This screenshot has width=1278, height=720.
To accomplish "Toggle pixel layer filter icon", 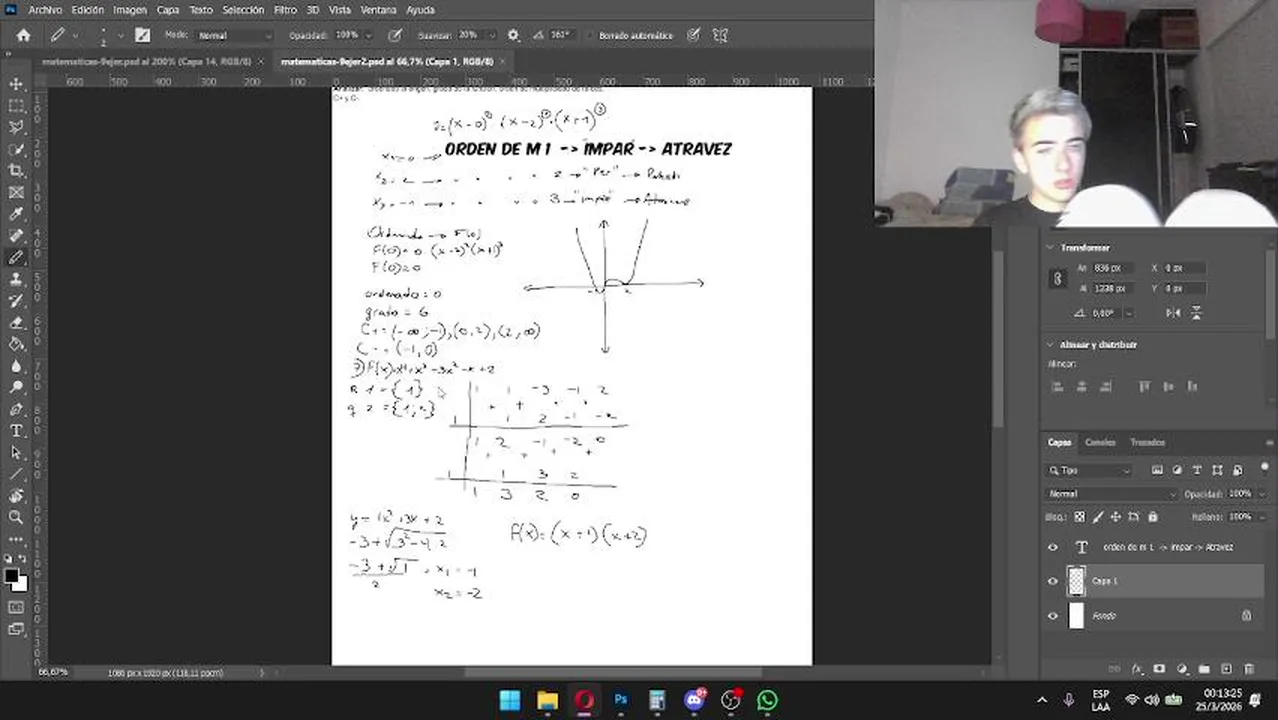I will click(1157, 470).
